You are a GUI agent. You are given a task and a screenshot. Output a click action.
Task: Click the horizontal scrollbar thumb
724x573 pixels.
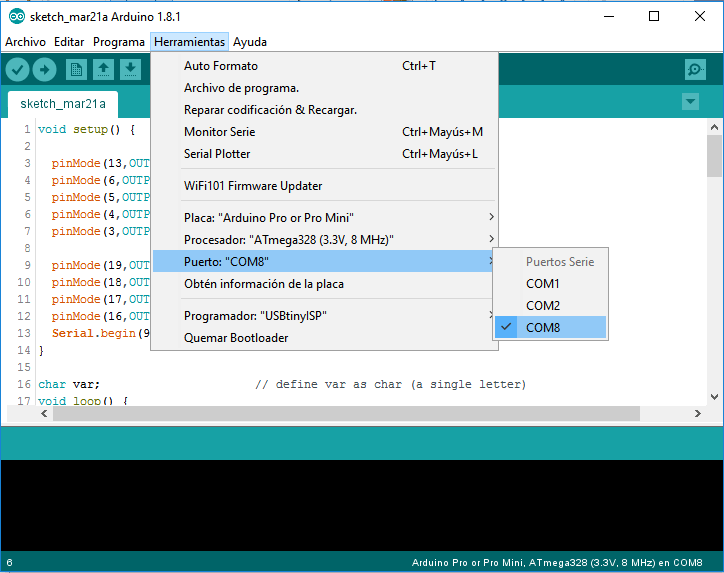(x=346, y=413)
